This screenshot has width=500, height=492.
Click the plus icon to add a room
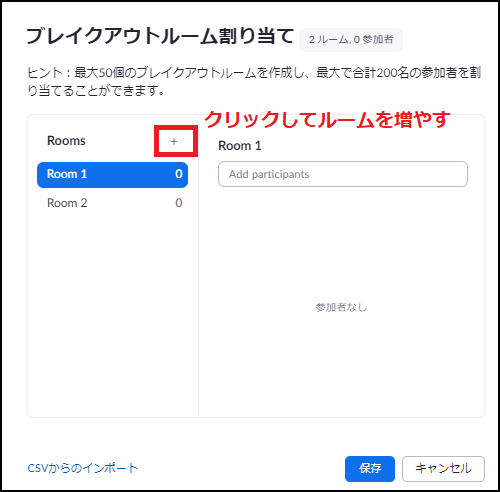(174, 142)
